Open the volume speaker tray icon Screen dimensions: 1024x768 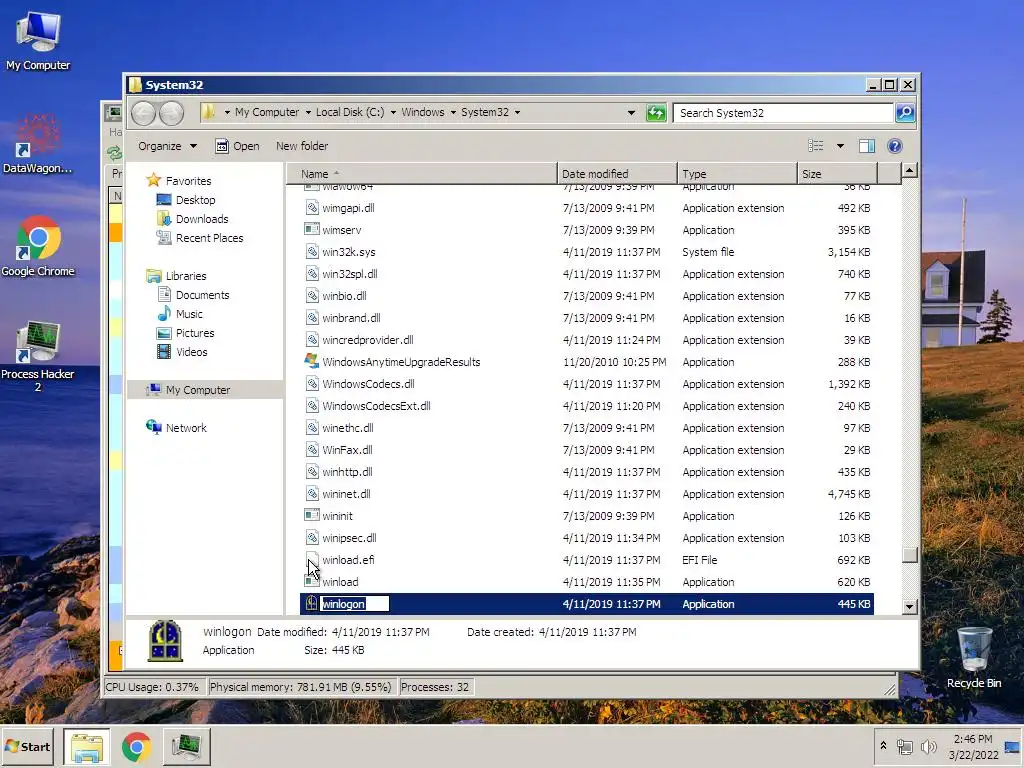(x=928, y=746)
